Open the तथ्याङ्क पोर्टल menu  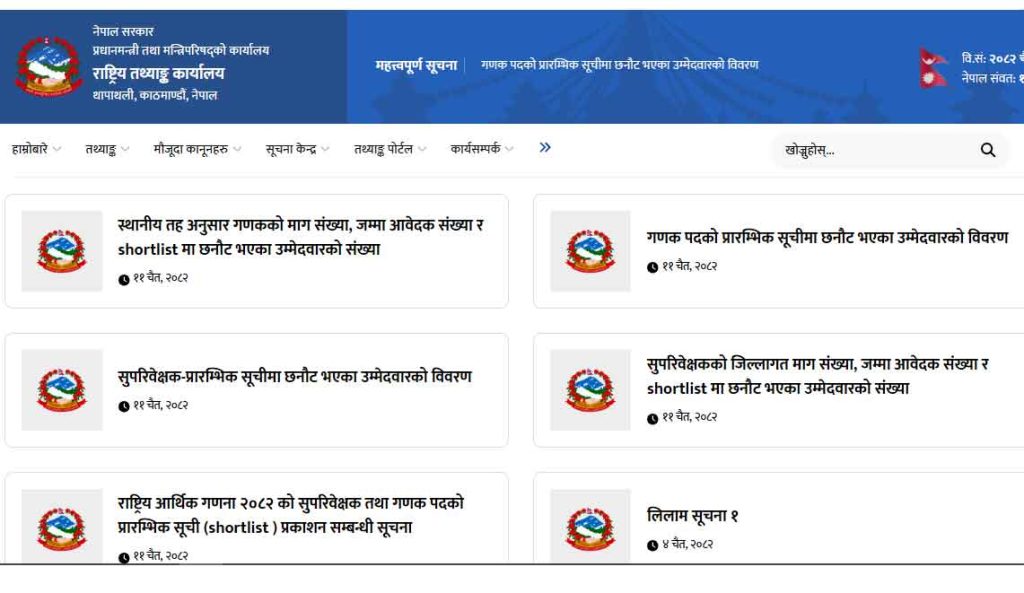click(x=390, y=149)
